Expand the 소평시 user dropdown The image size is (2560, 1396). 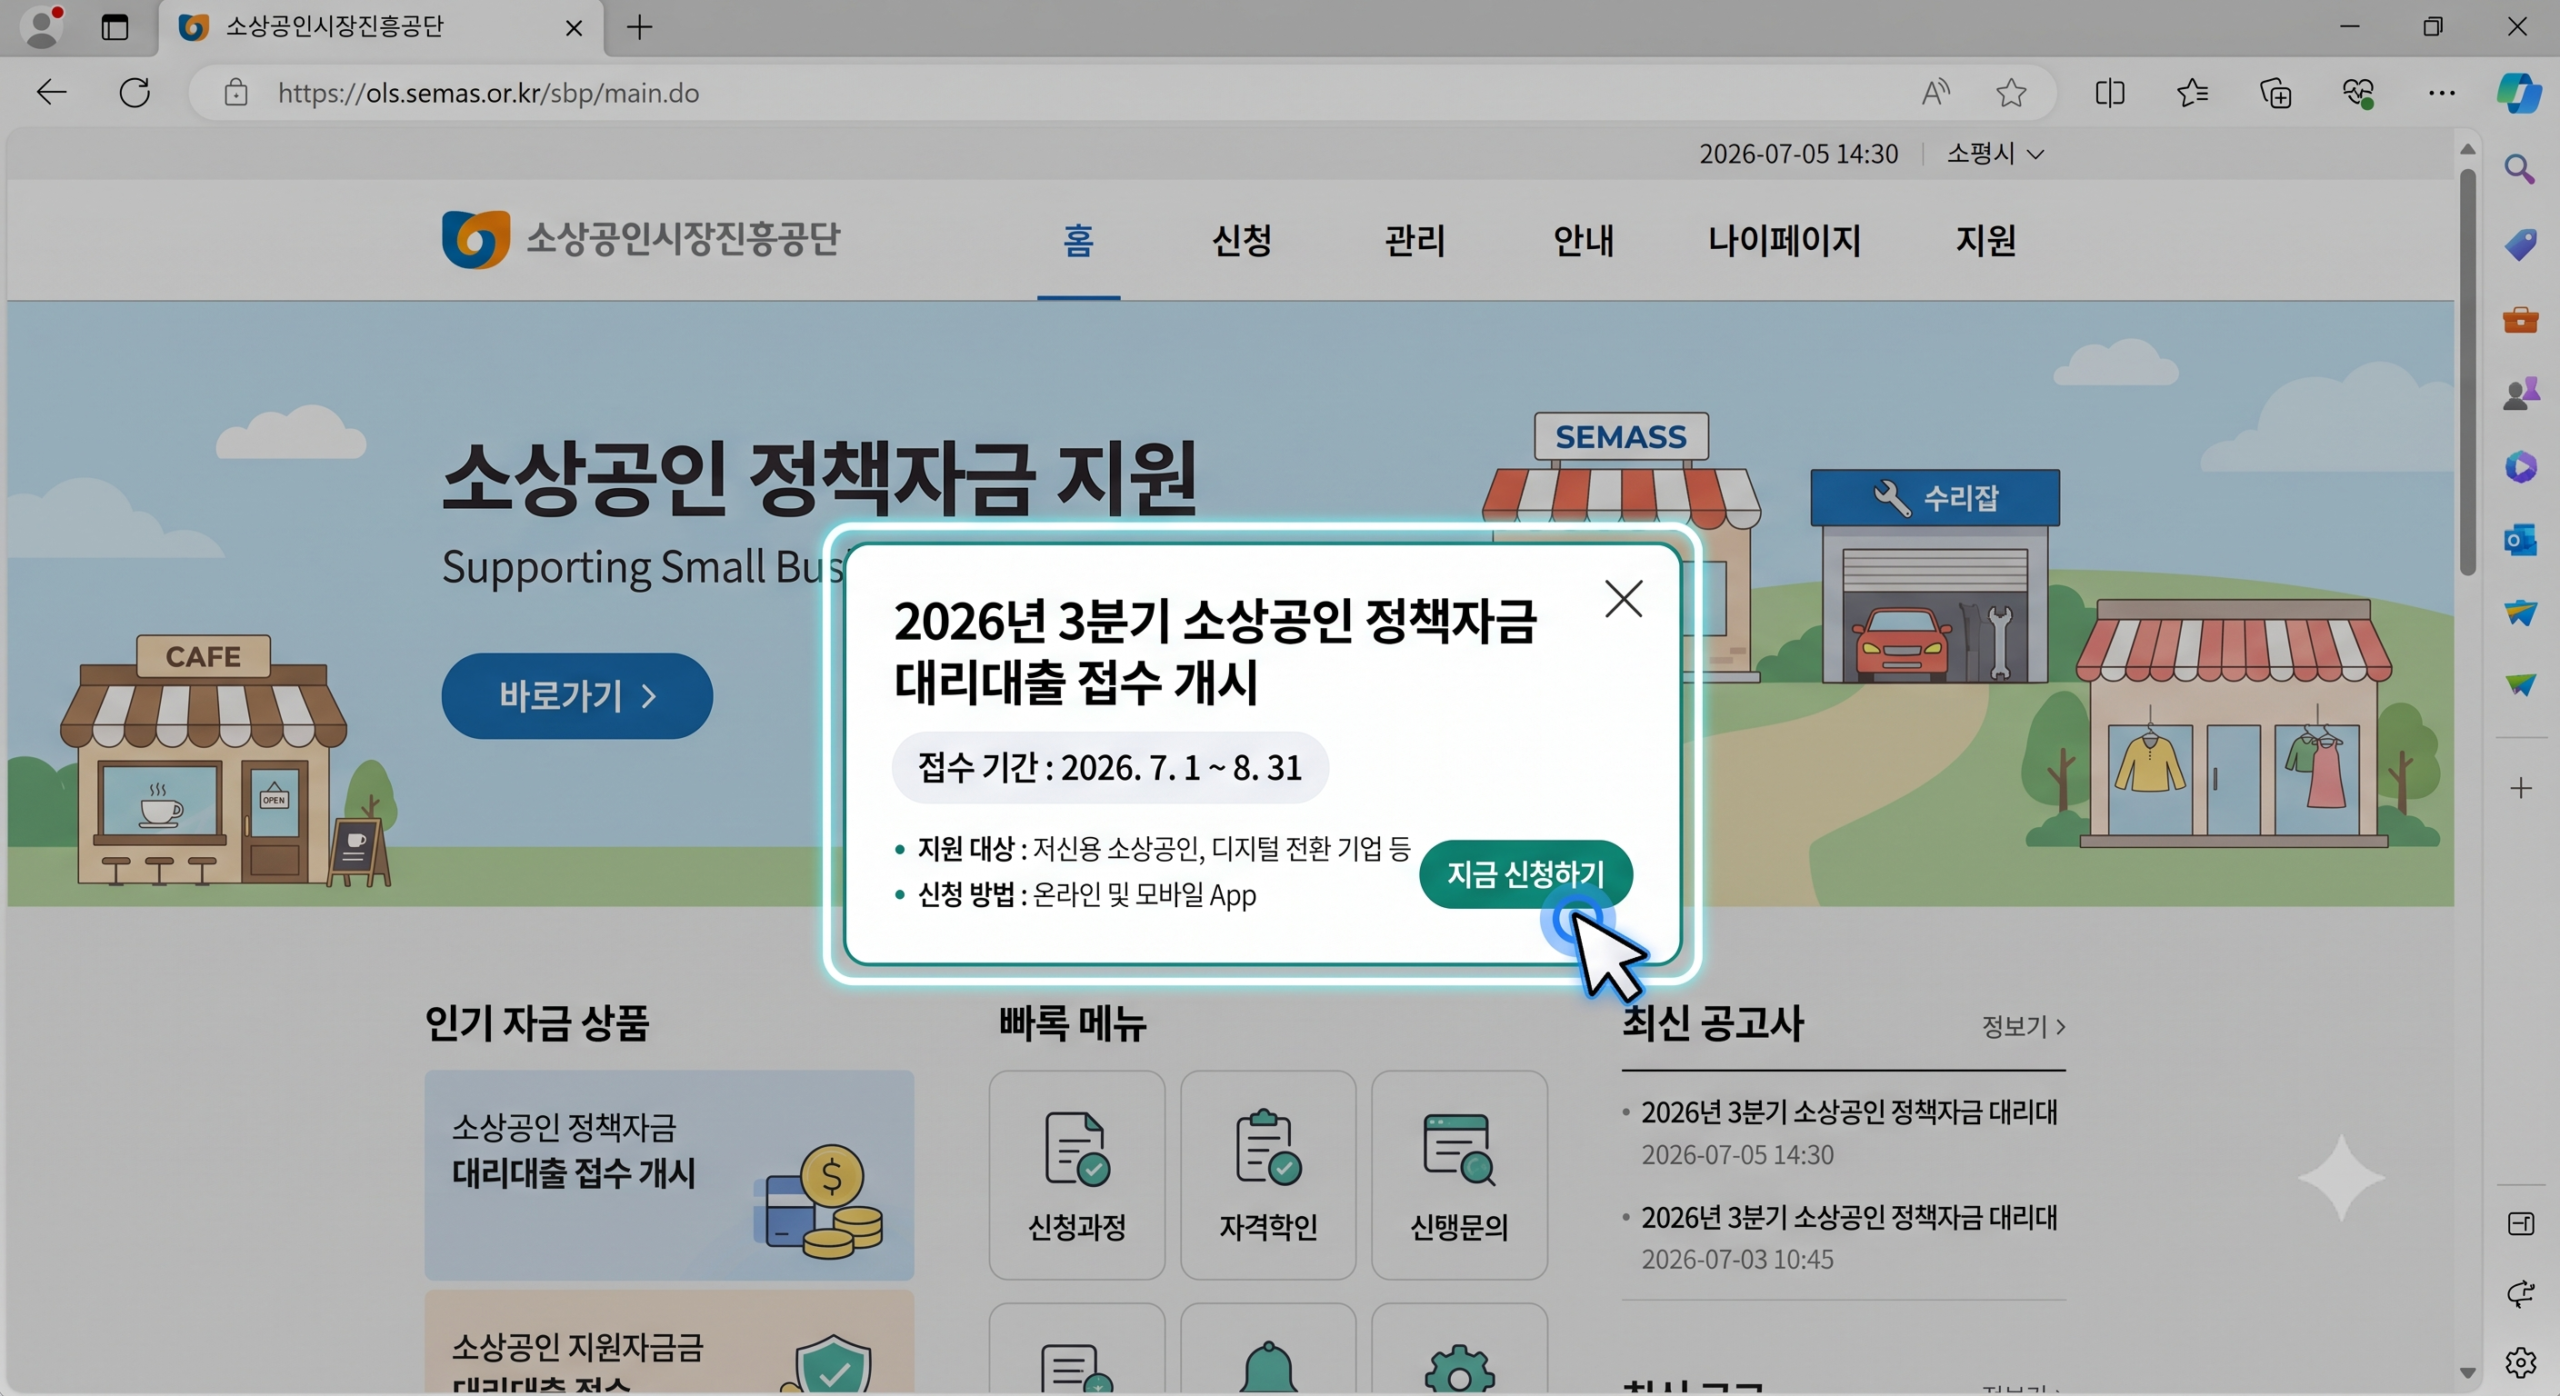click(x=1995, y=153)
